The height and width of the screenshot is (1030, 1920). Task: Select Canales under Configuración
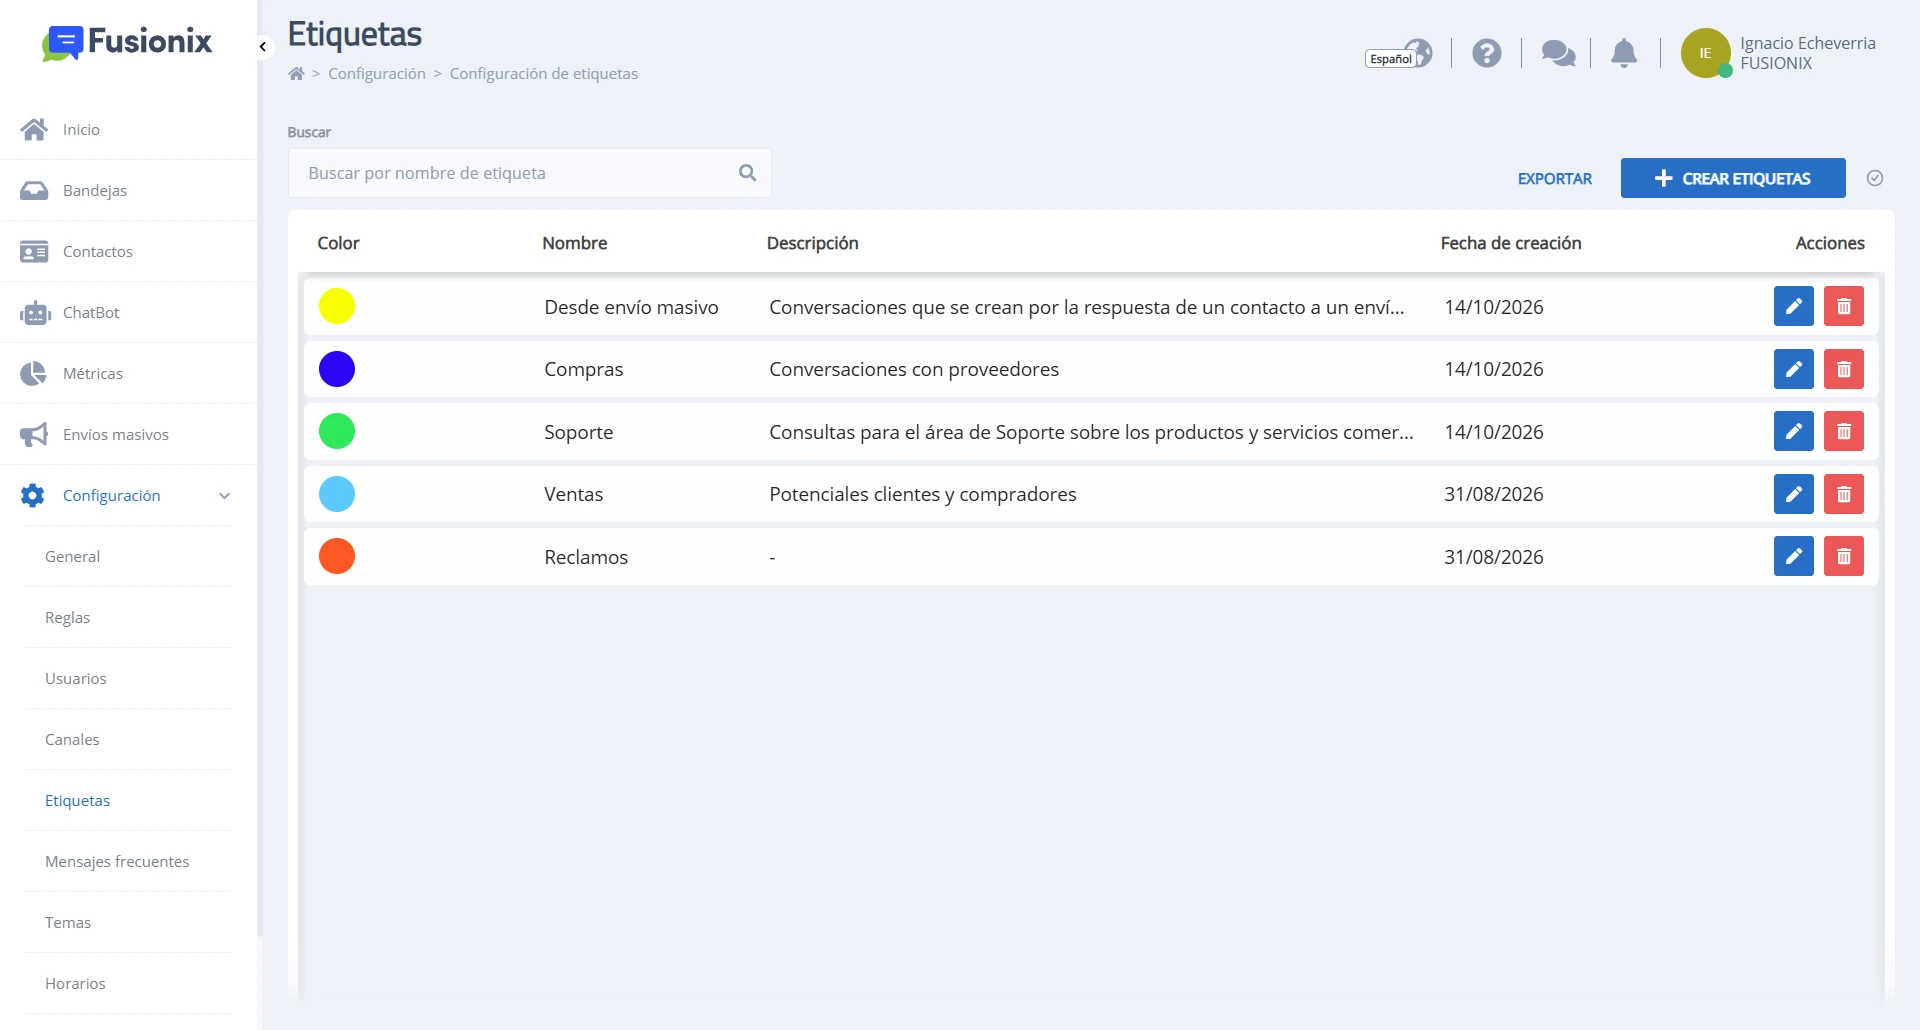tap(128, 740)
